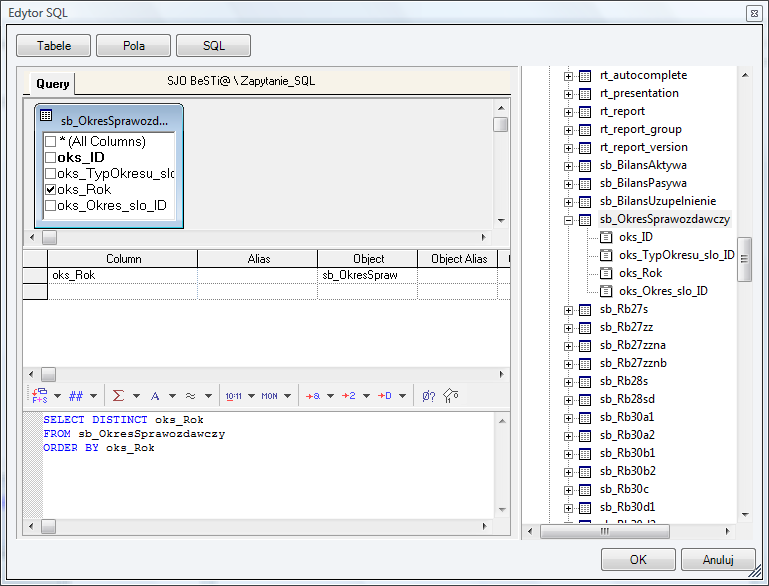
Task: Click table icon next to rt_autocomplete
Action: coord(585,76)
